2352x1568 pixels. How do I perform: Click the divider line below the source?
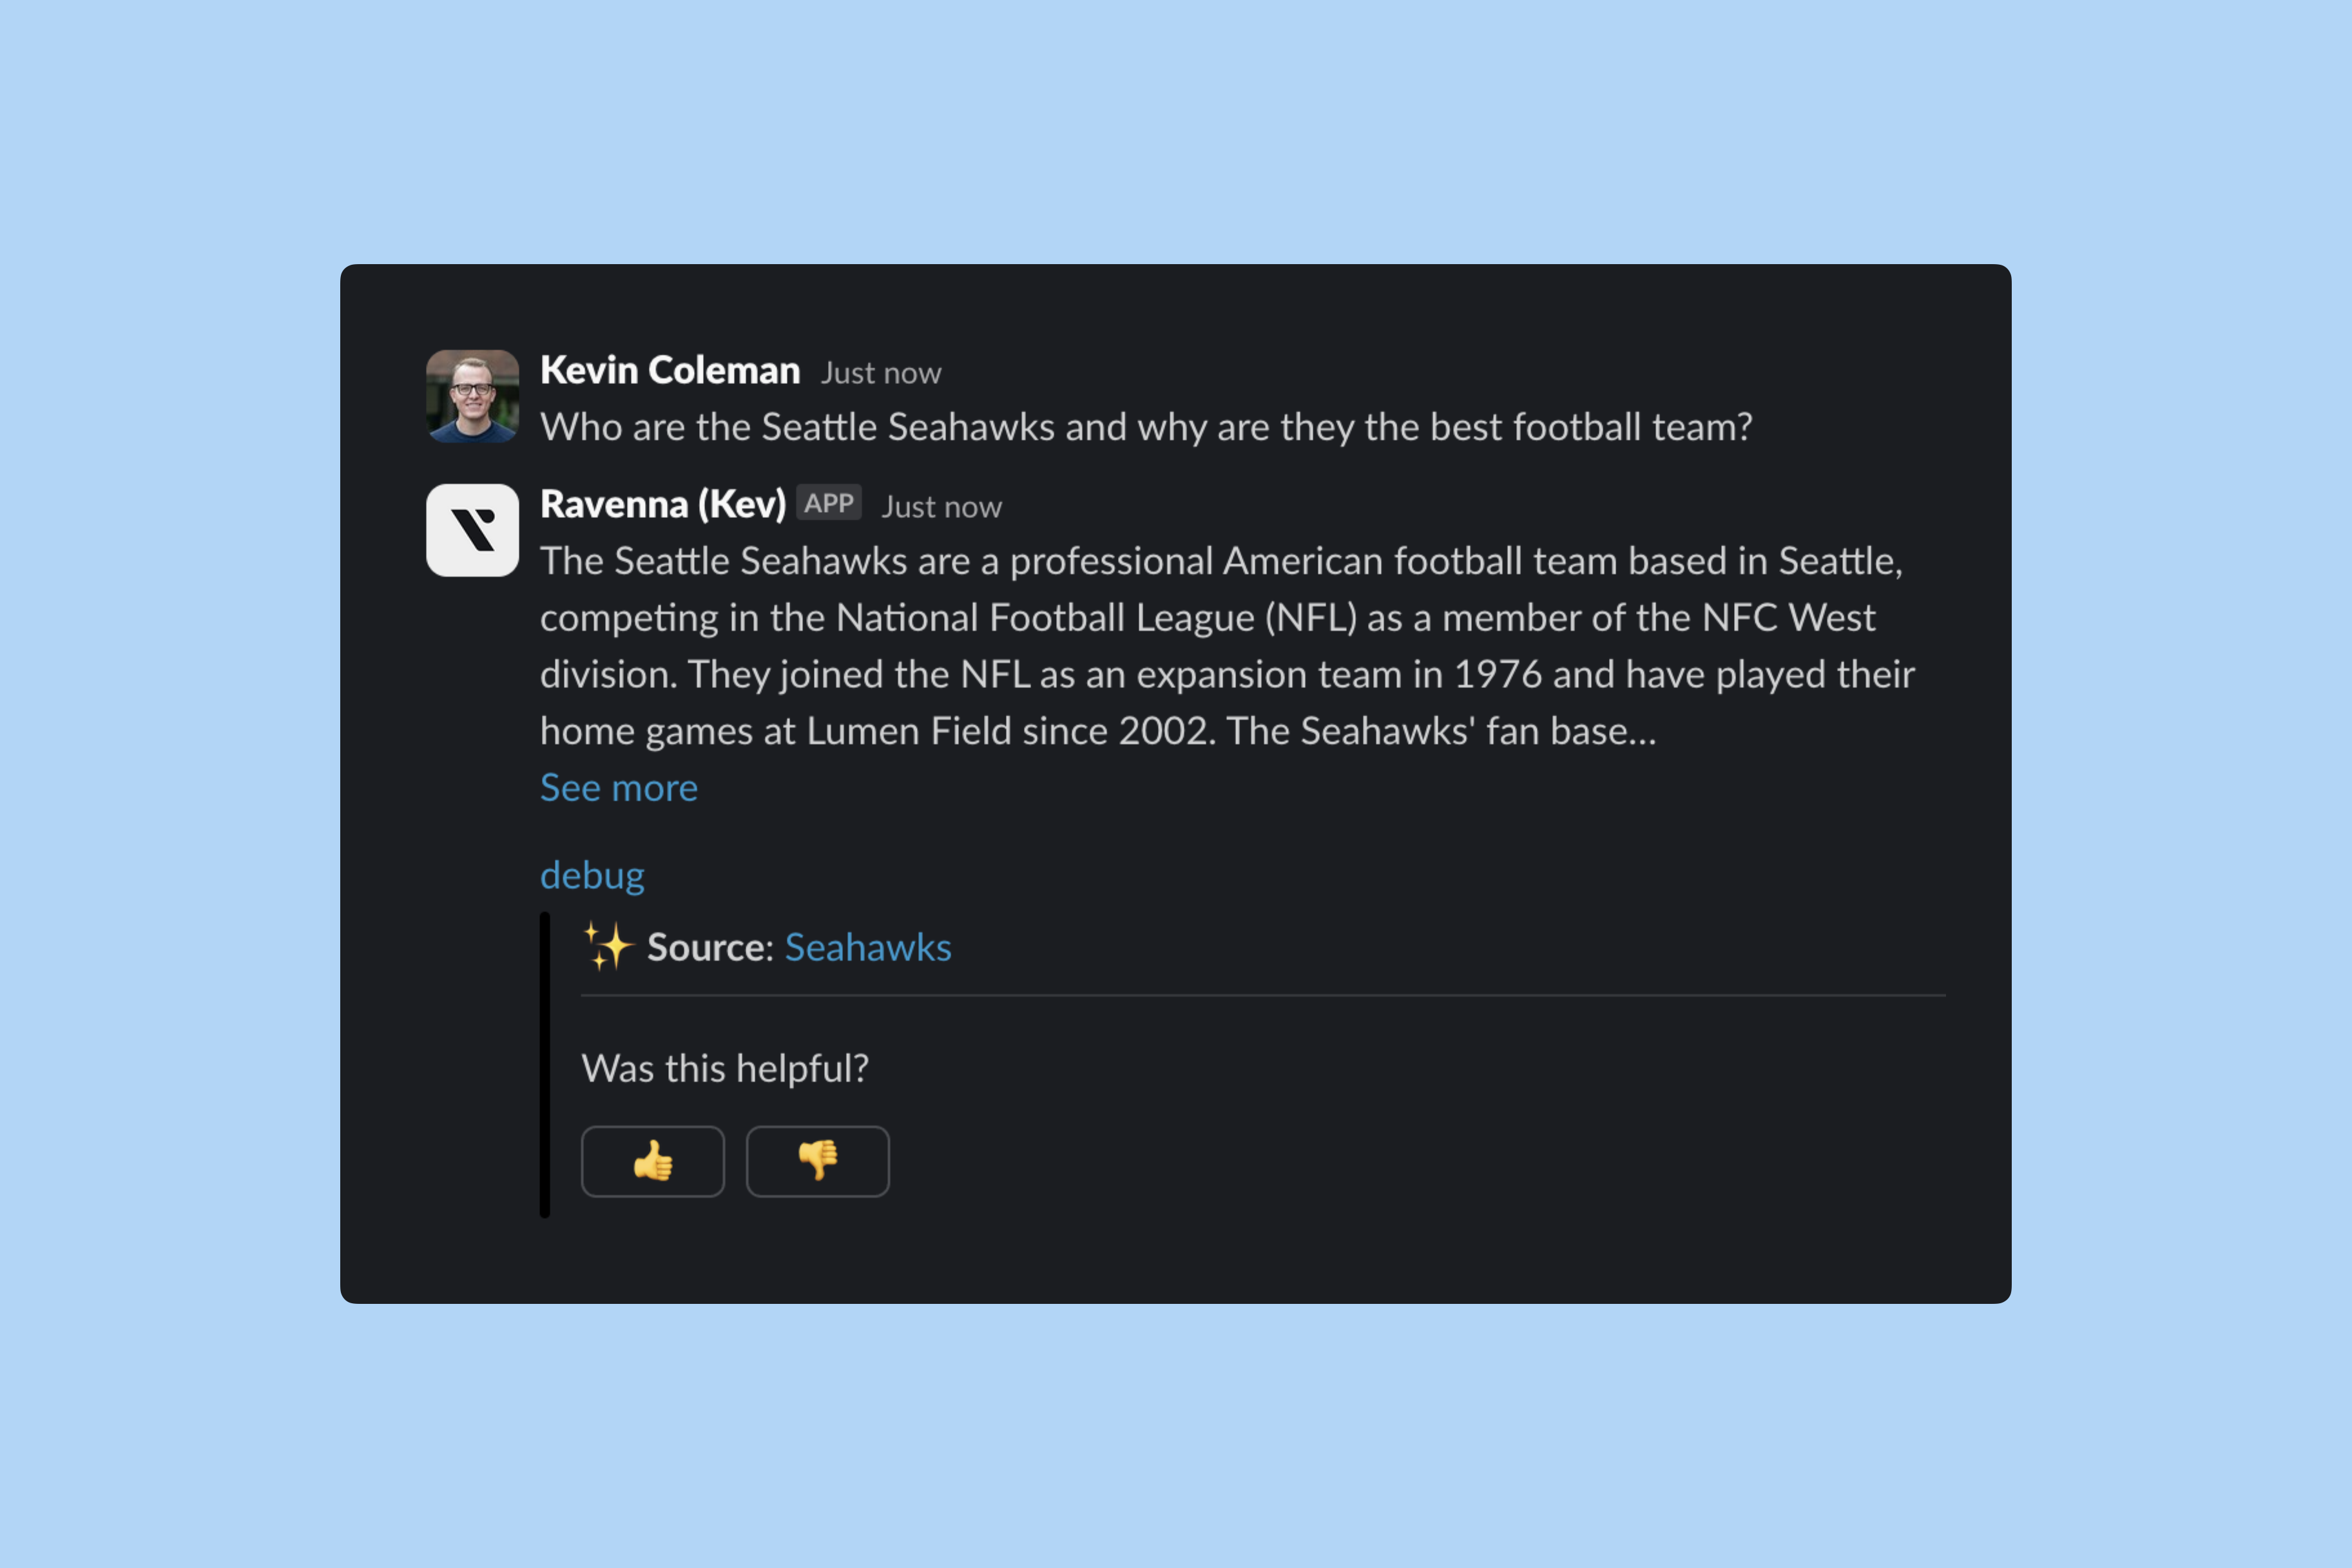[1262, 996]
